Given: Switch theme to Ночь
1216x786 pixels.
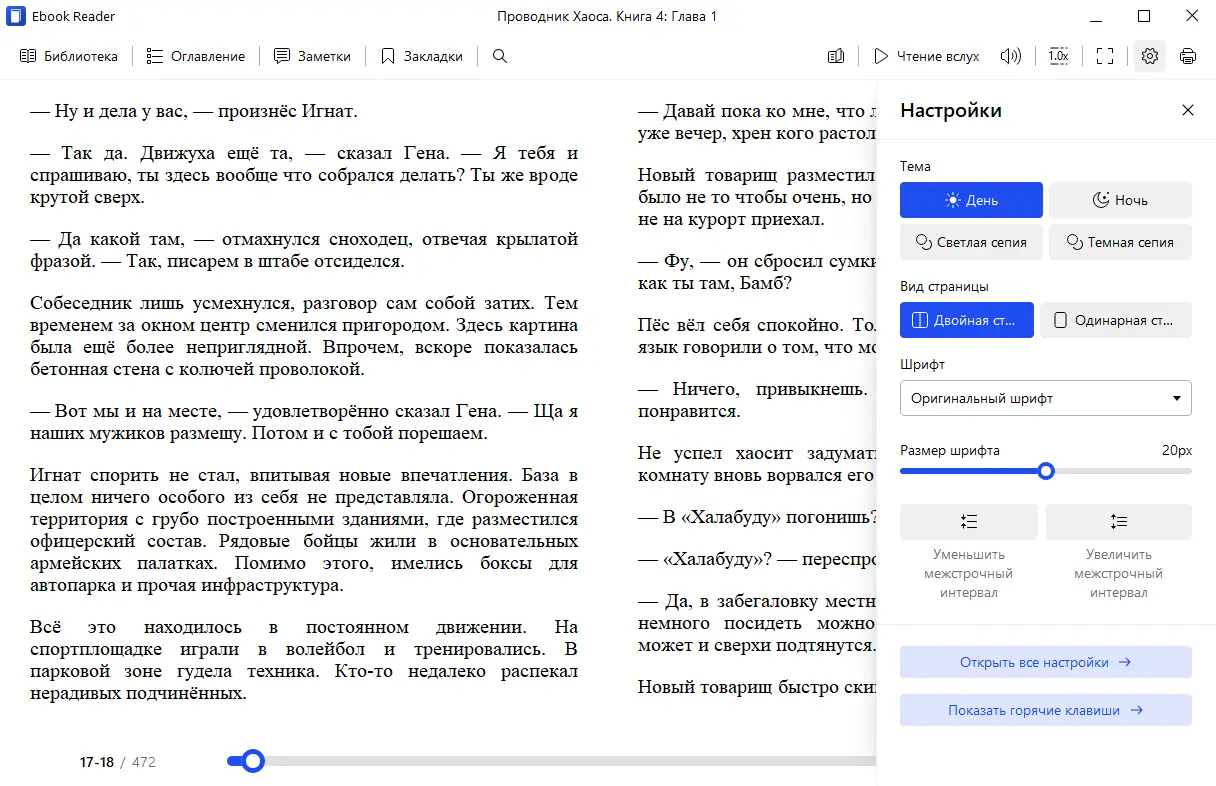Looking at the screenshot, I should (1120, 200).
